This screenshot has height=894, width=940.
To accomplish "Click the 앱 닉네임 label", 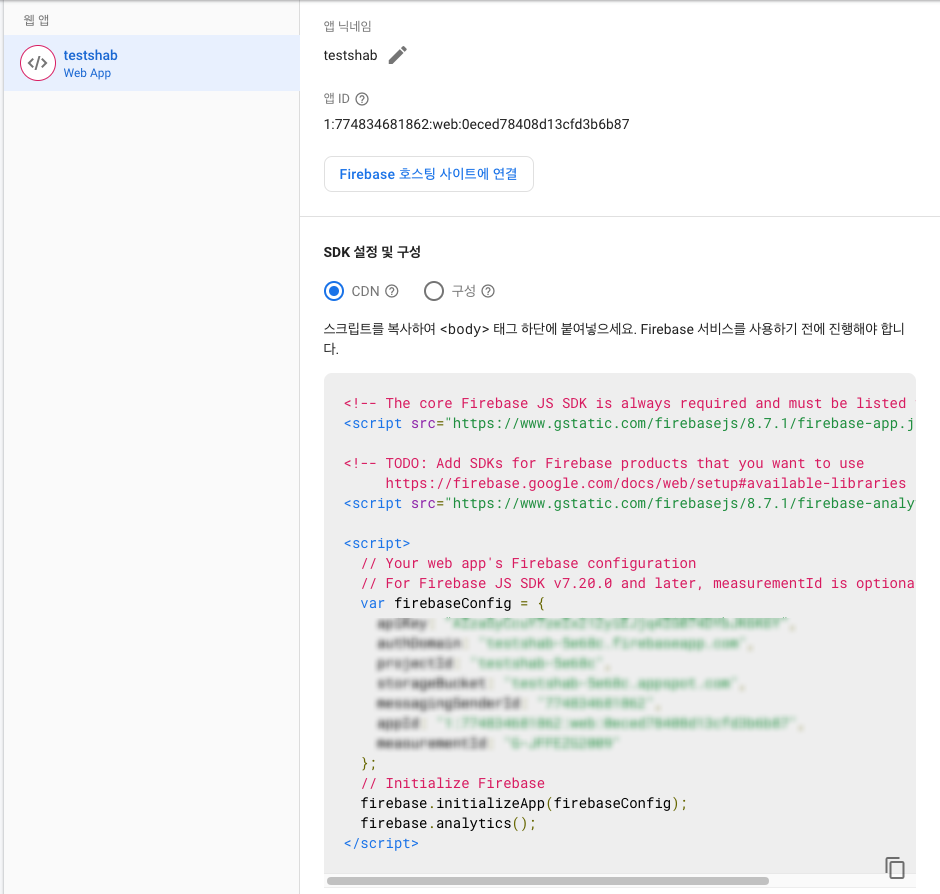I will click(x=348, y=26).
